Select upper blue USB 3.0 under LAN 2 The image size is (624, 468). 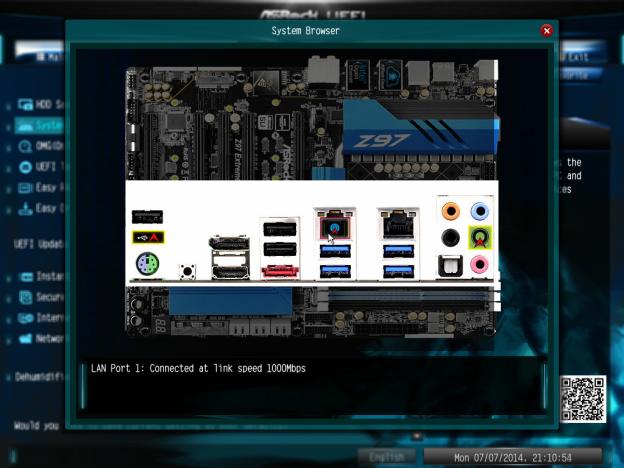tap(398, 251)
